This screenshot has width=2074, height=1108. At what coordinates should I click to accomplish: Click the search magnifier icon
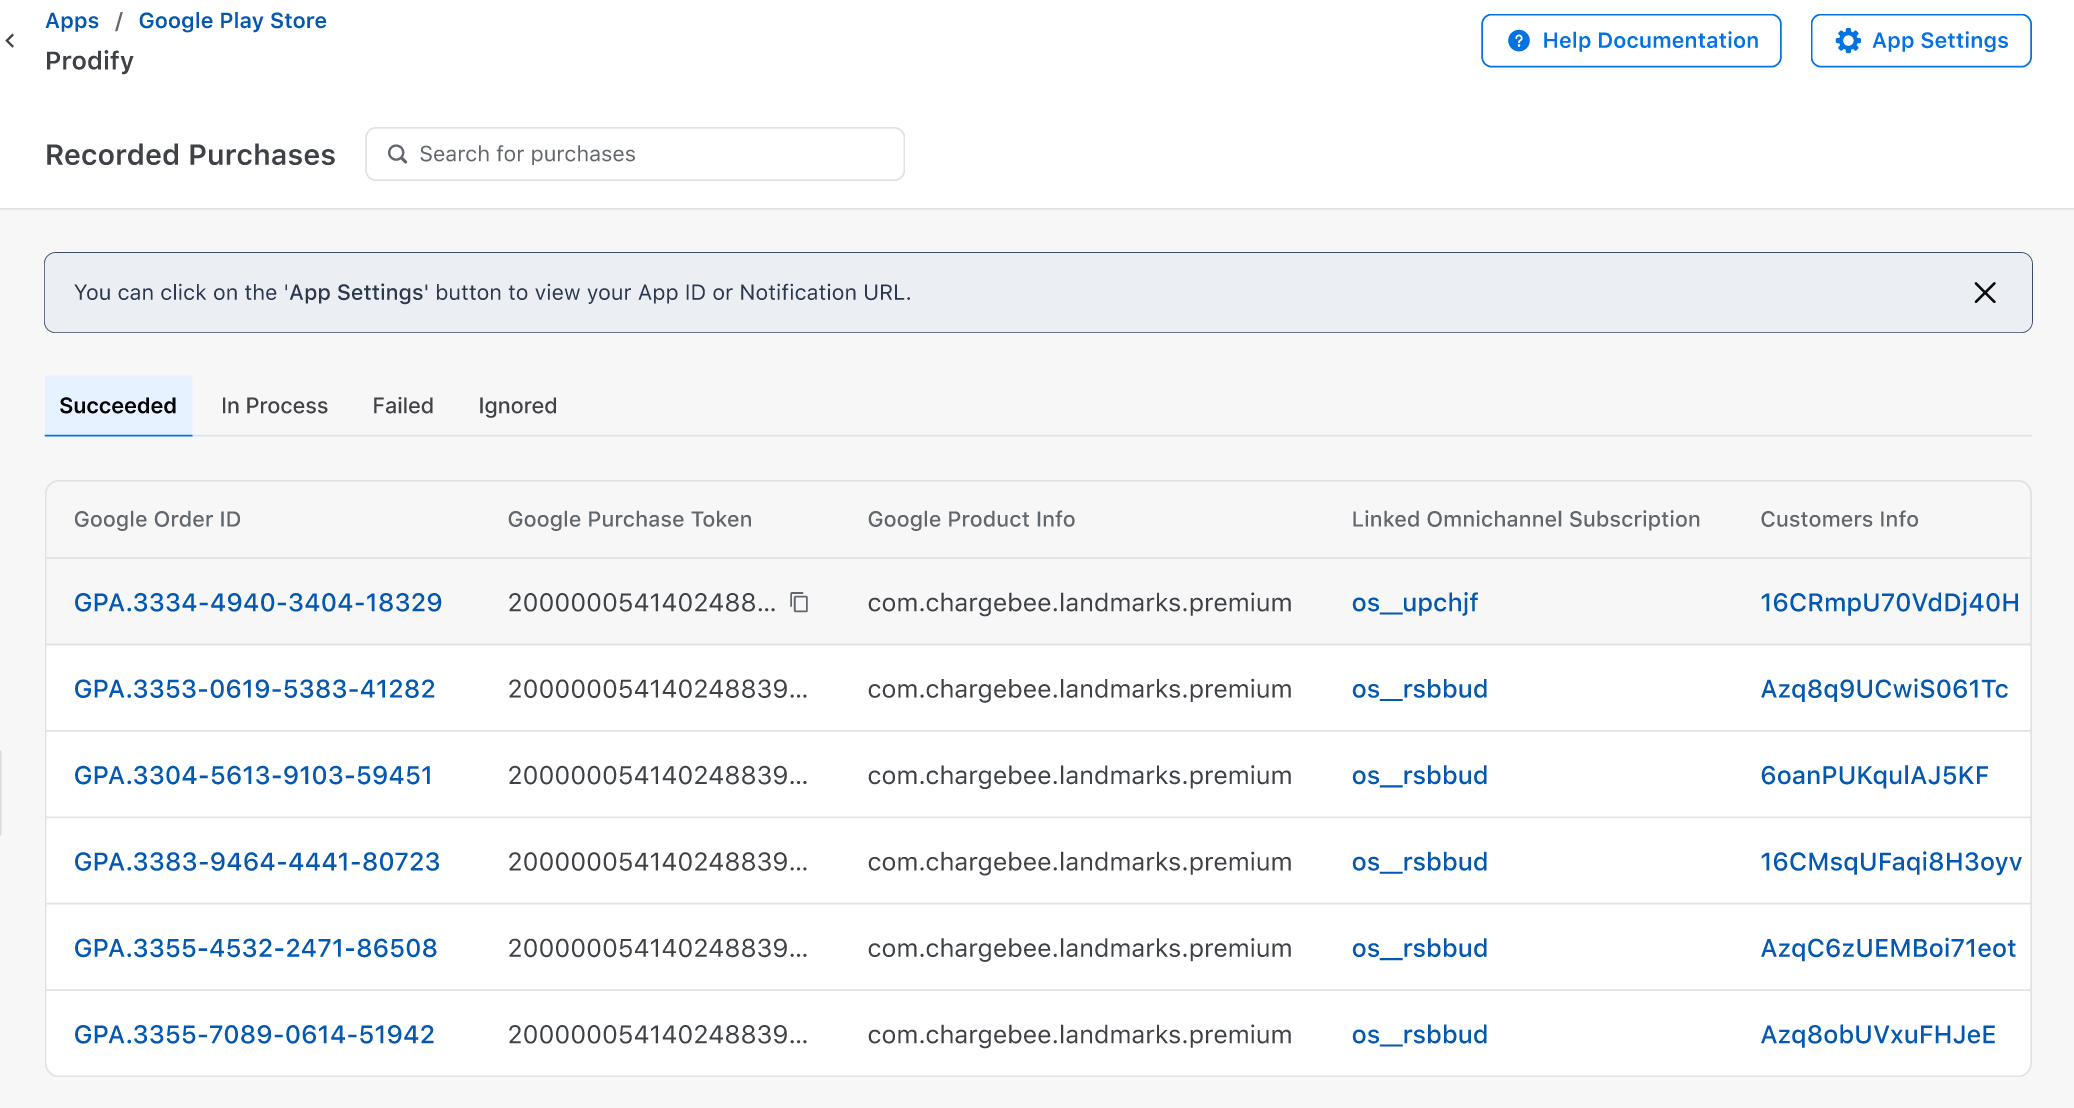point(397,154)
